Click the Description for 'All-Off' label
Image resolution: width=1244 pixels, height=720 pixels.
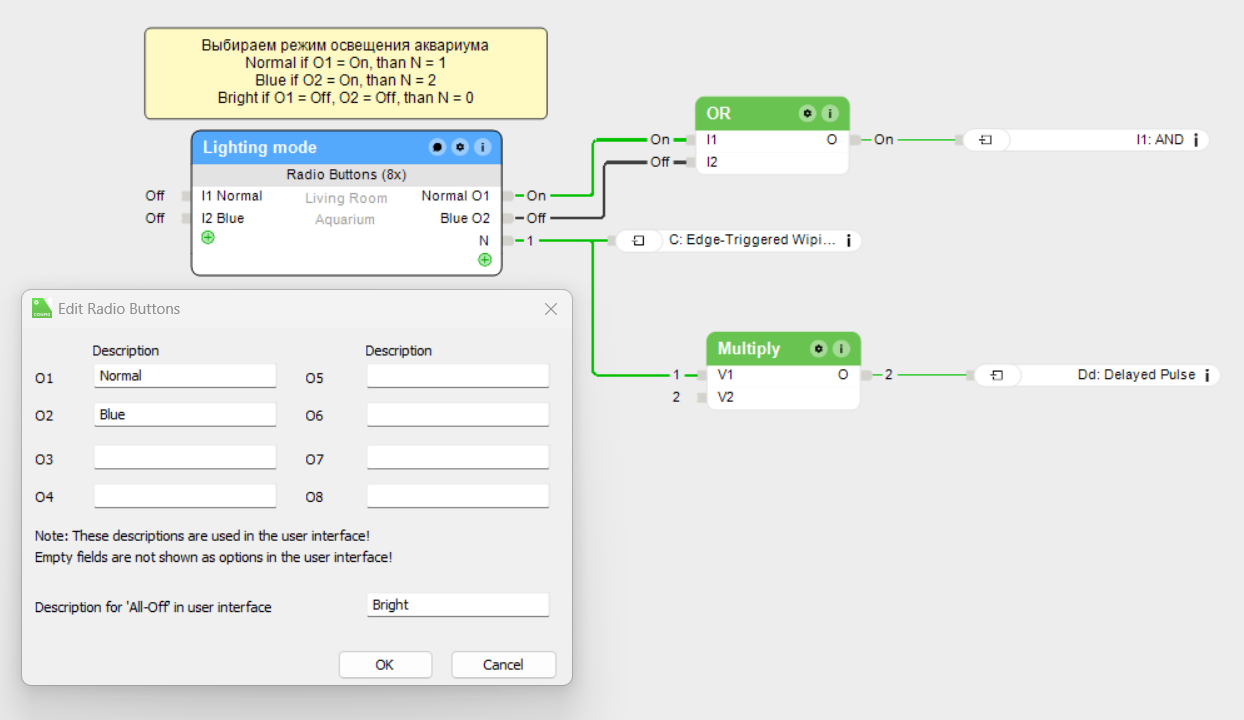coord(153,607)
